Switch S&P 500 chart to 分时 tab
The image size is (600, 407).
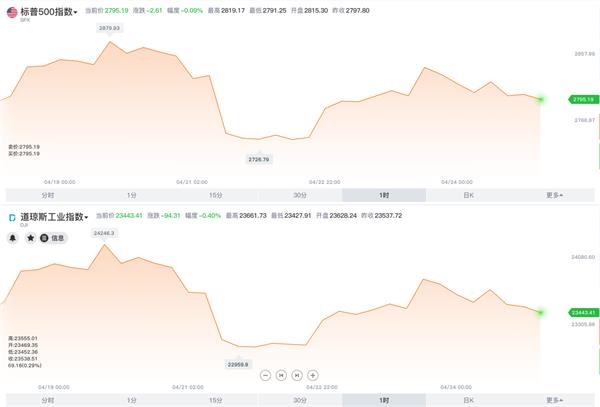[x=48, y=195]
